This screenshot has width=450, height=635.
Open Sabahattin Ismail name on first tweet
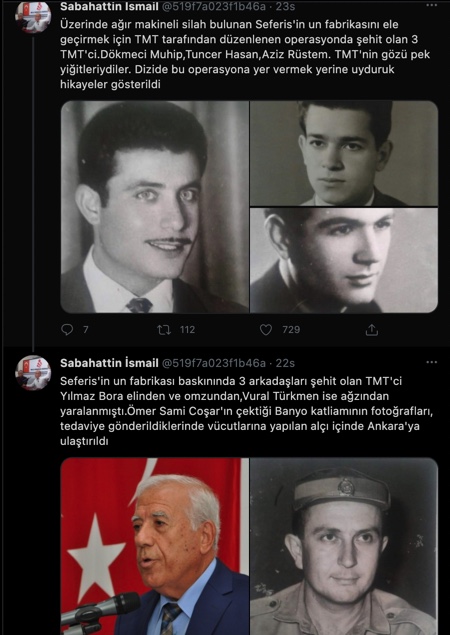coord(109,6)
